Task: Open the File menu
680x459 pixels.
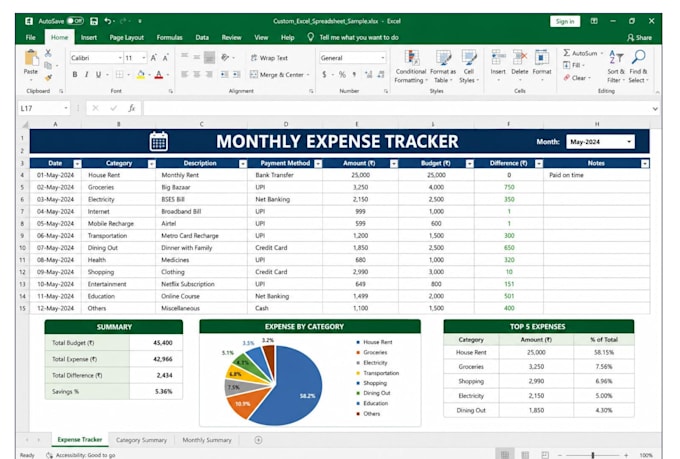Action: [30, 37]
